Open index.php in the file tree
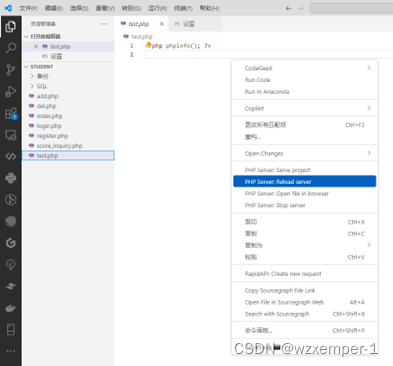Image resolution: width=393 pixels, height=366 pixels. 68,116
